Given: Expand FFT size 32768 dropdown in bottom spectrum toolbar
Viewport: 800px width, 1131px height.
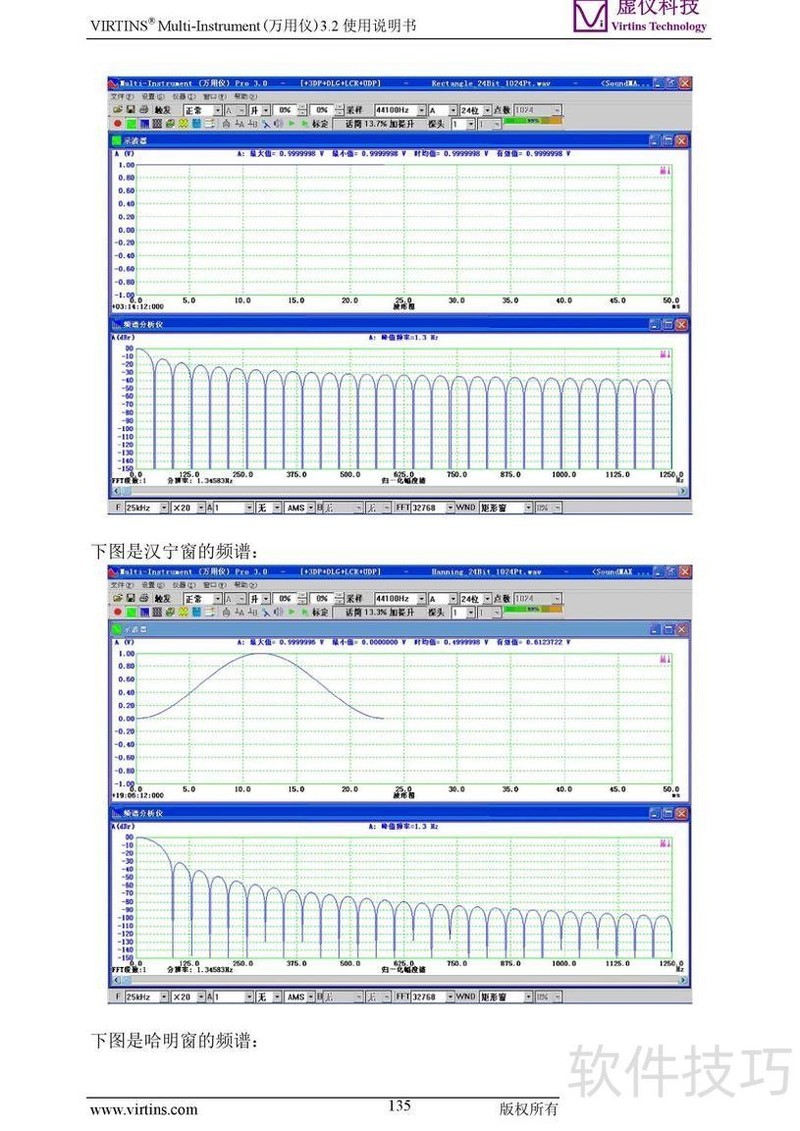Looking at the screenshot, I should [449, 996].
